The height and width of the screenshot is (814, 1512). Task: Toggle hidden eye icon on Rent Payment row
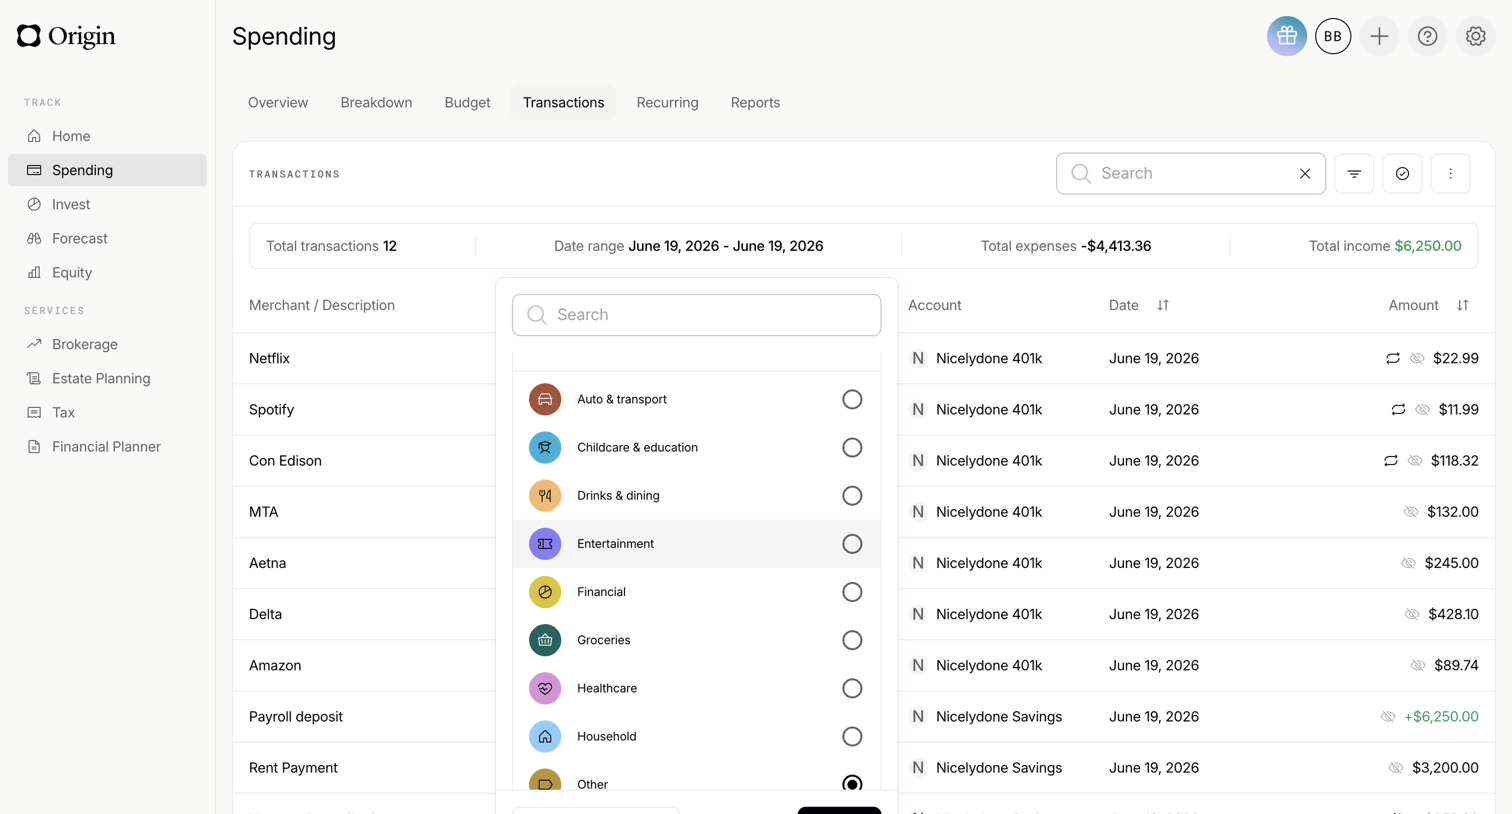(x=1396, y=767)
